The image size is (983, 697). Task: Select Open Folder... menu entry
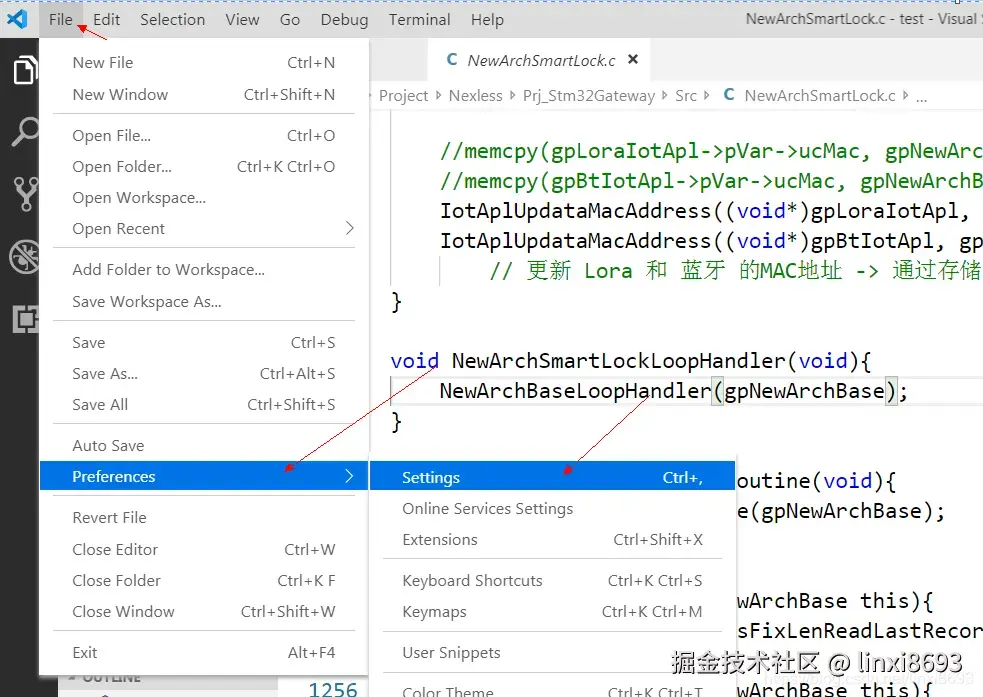click(x=204, y=167)
